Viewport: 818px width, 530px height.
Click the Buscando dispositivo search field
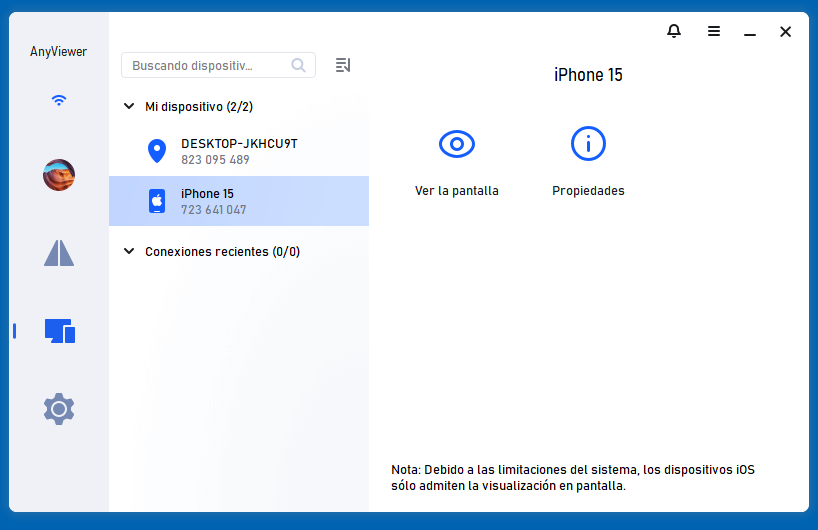[x=218, y=65]
